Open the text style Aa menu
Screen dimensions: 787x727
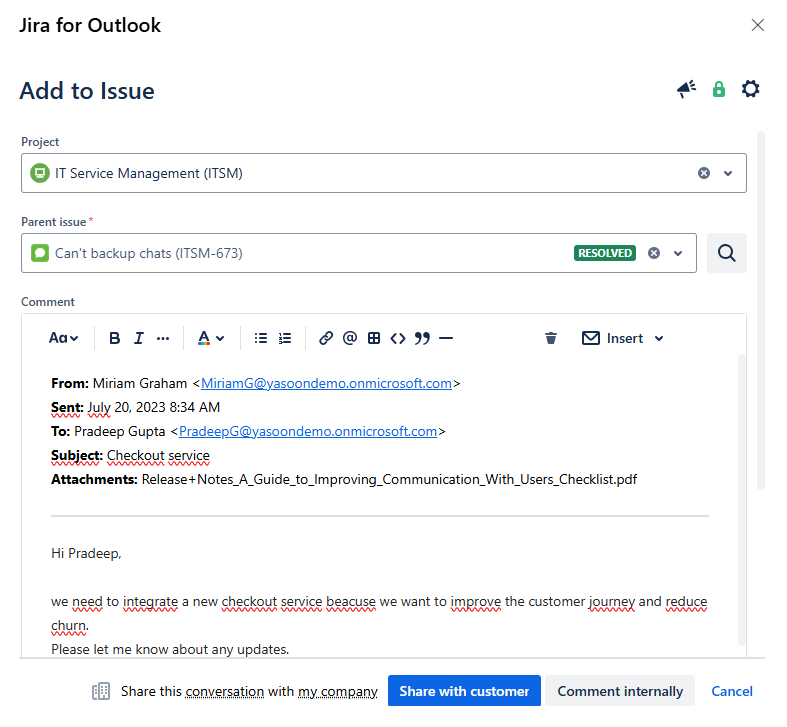(64, 338)
